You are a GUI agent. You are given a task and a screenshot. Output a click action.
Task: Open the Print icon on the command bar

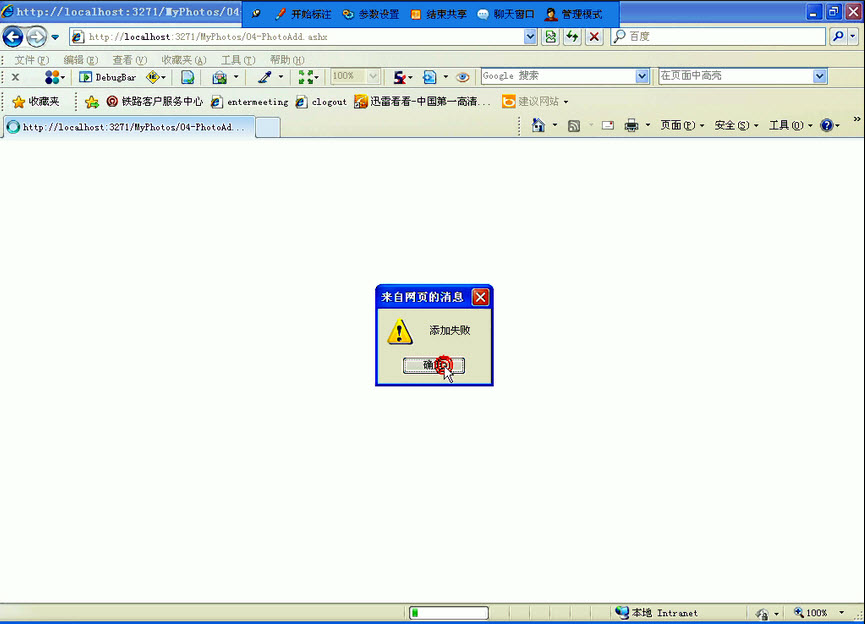(632, 125)
